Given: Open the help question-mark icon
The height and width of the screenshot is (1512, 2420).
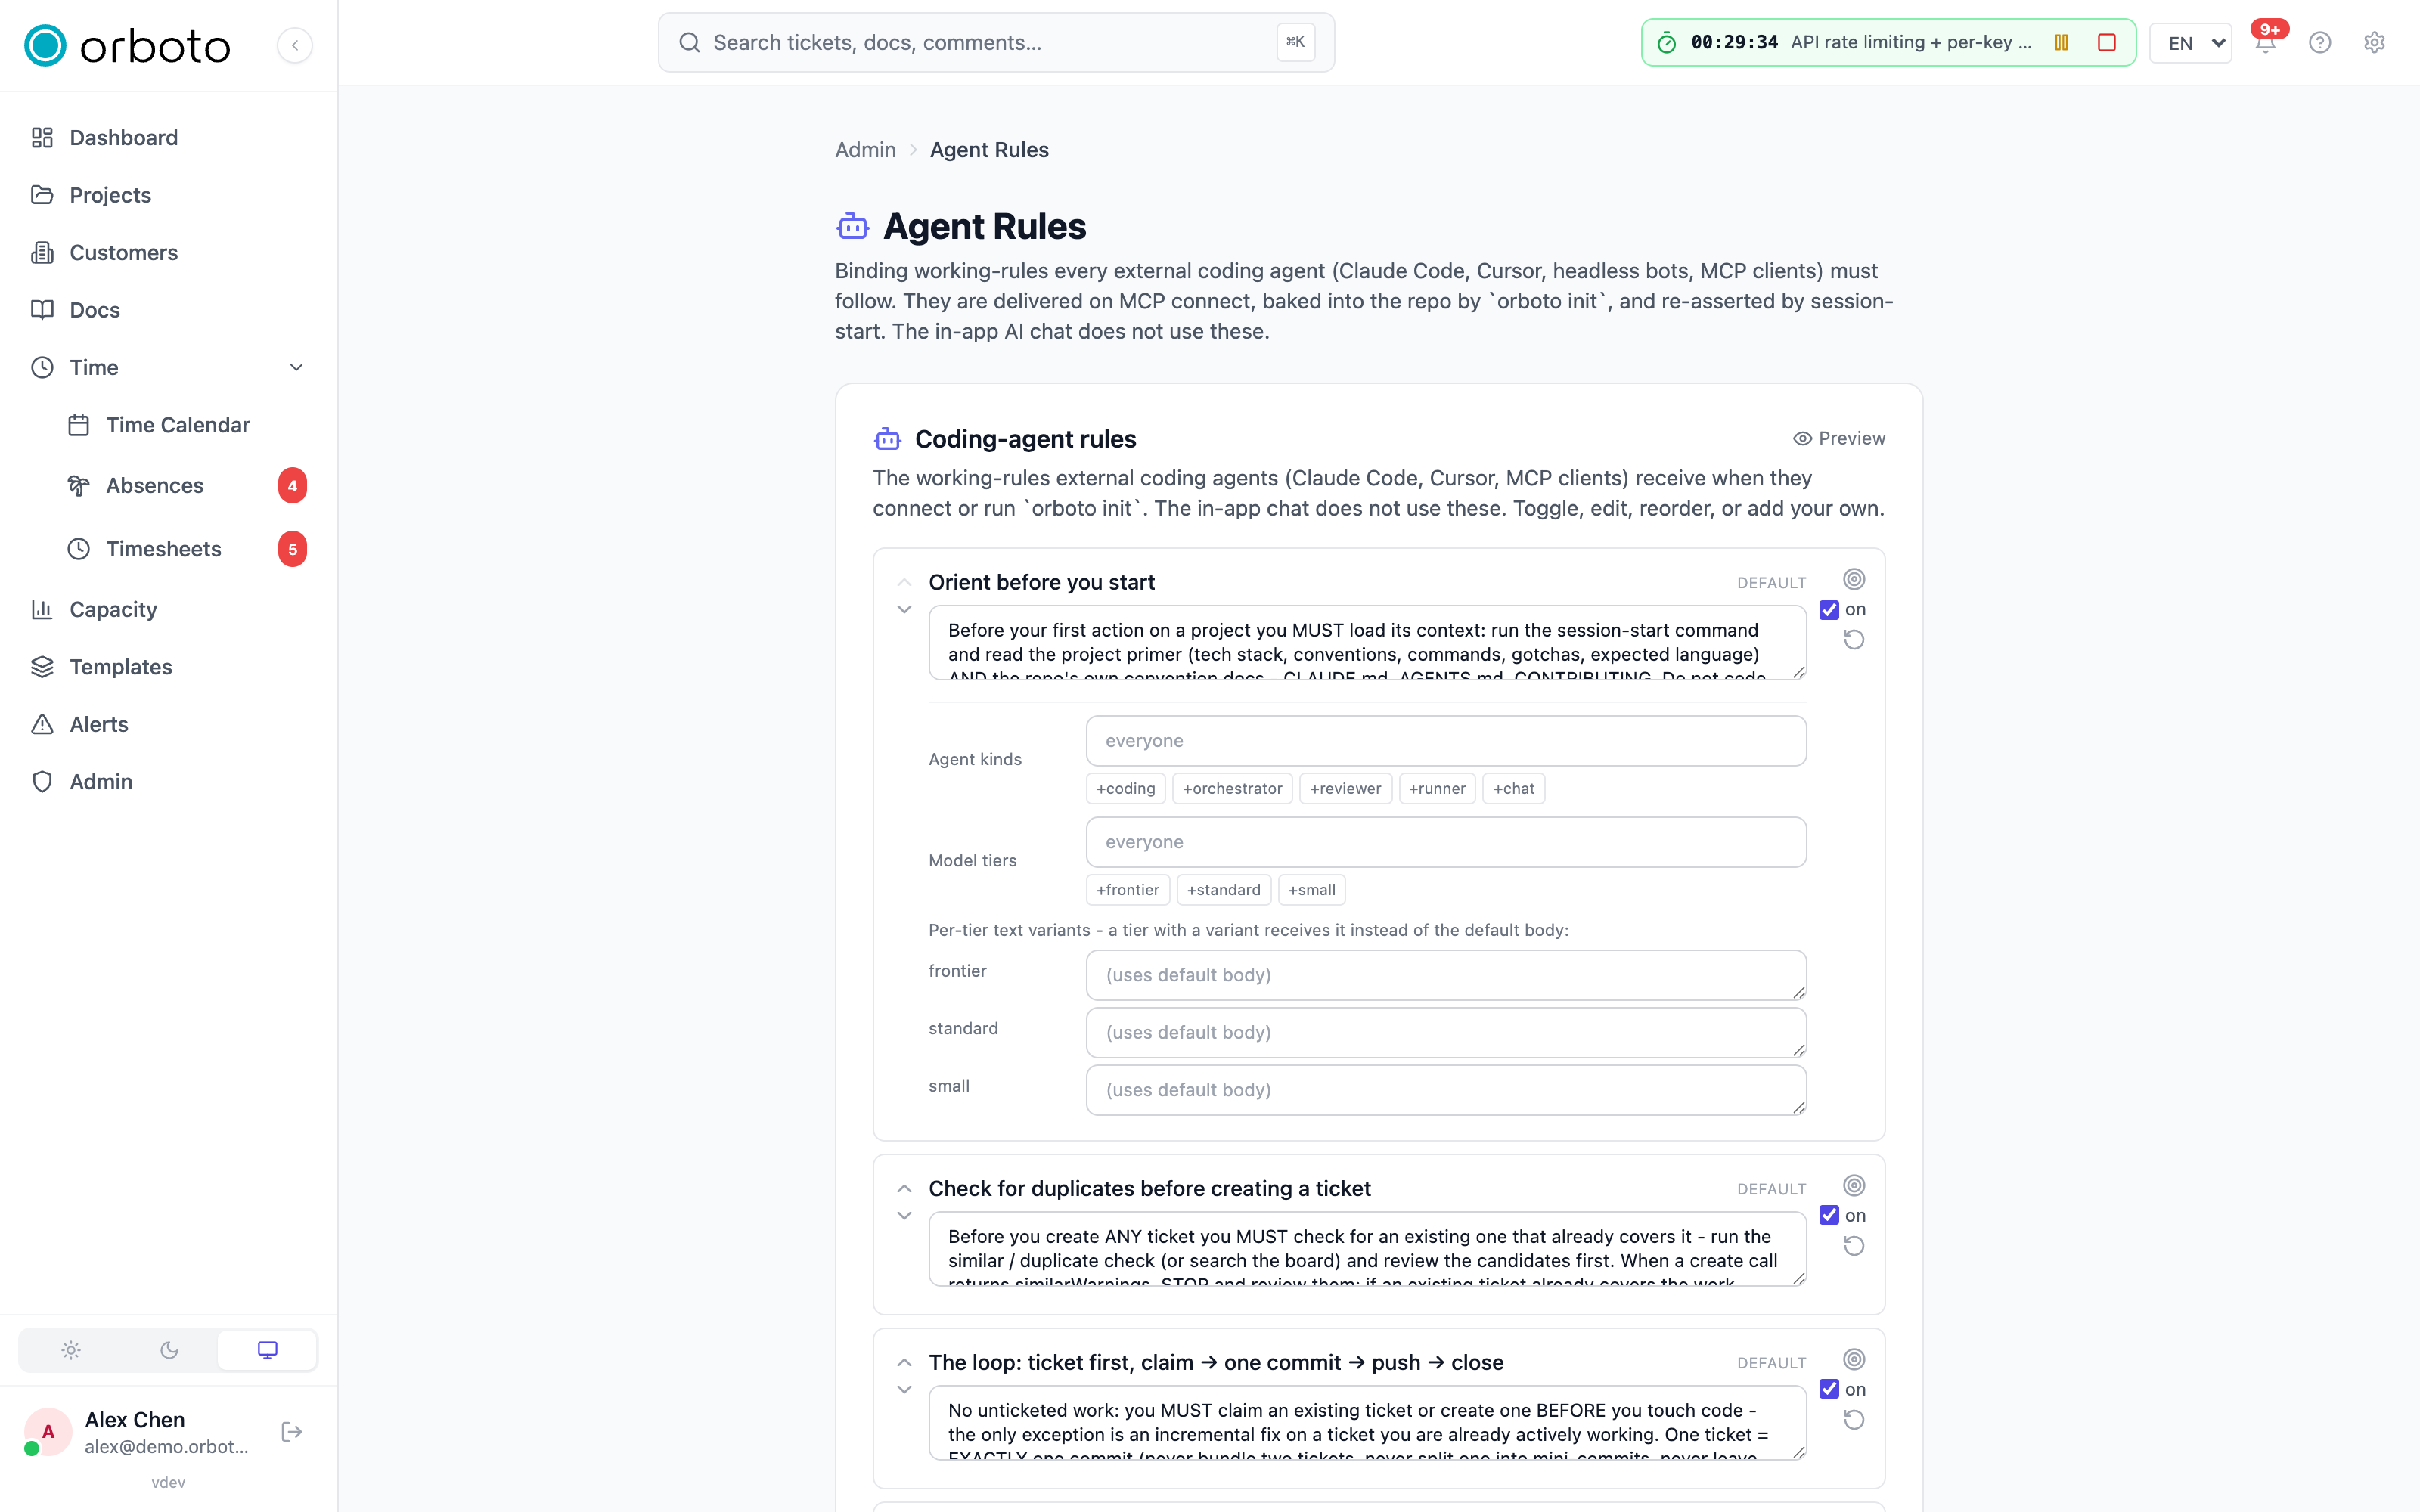Looking at the screenshot, I should (x=2320, y=42).
